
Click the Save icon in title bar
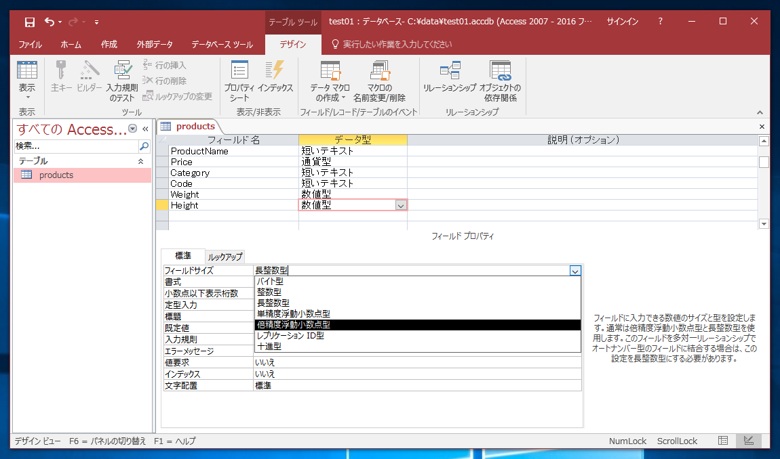click(30, 22)
